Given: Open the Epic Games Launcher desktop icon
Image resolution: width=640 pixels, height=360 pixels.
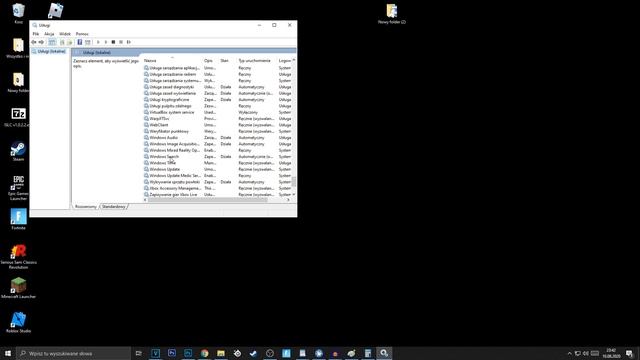Looking at the screenshot, I should tap(18, 187).
